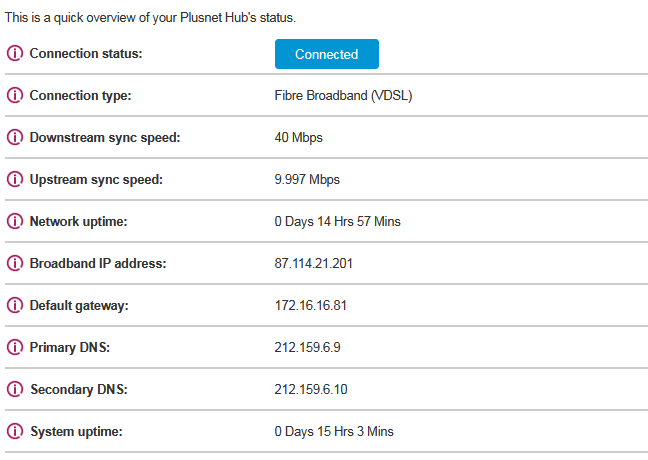Screen dimensions: 648x460
Task: Show info for Network uptime row
Action: click(x=15, y=222)
